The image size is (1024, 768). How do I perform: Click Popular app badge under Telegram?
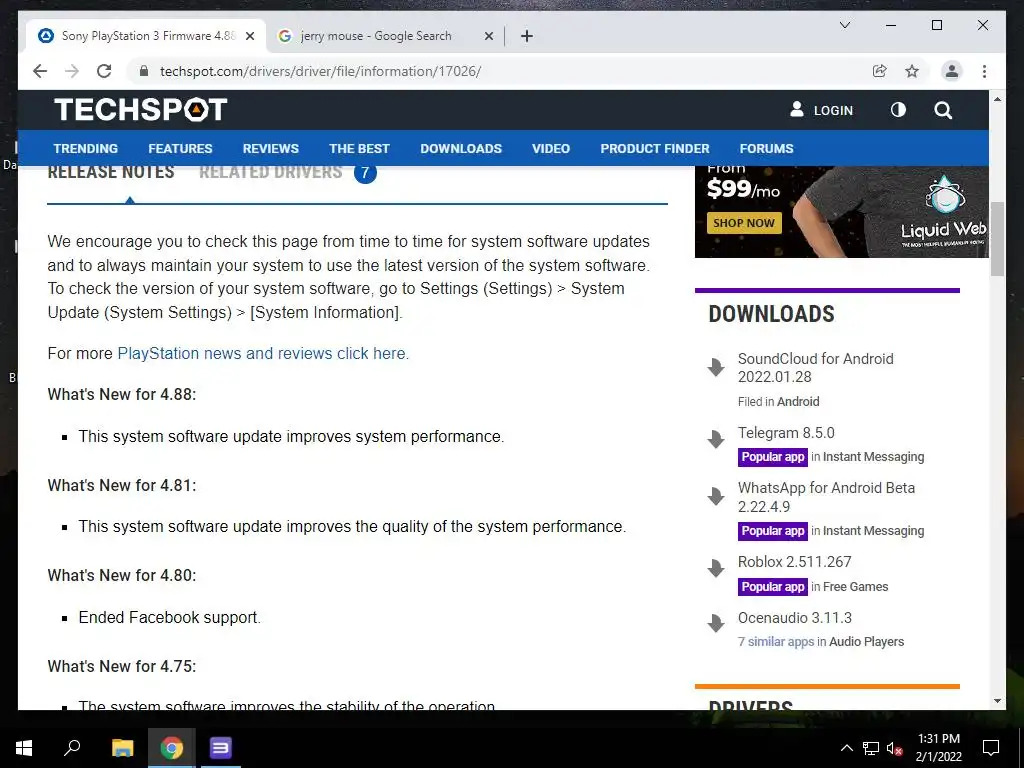(x=773, y=457)
